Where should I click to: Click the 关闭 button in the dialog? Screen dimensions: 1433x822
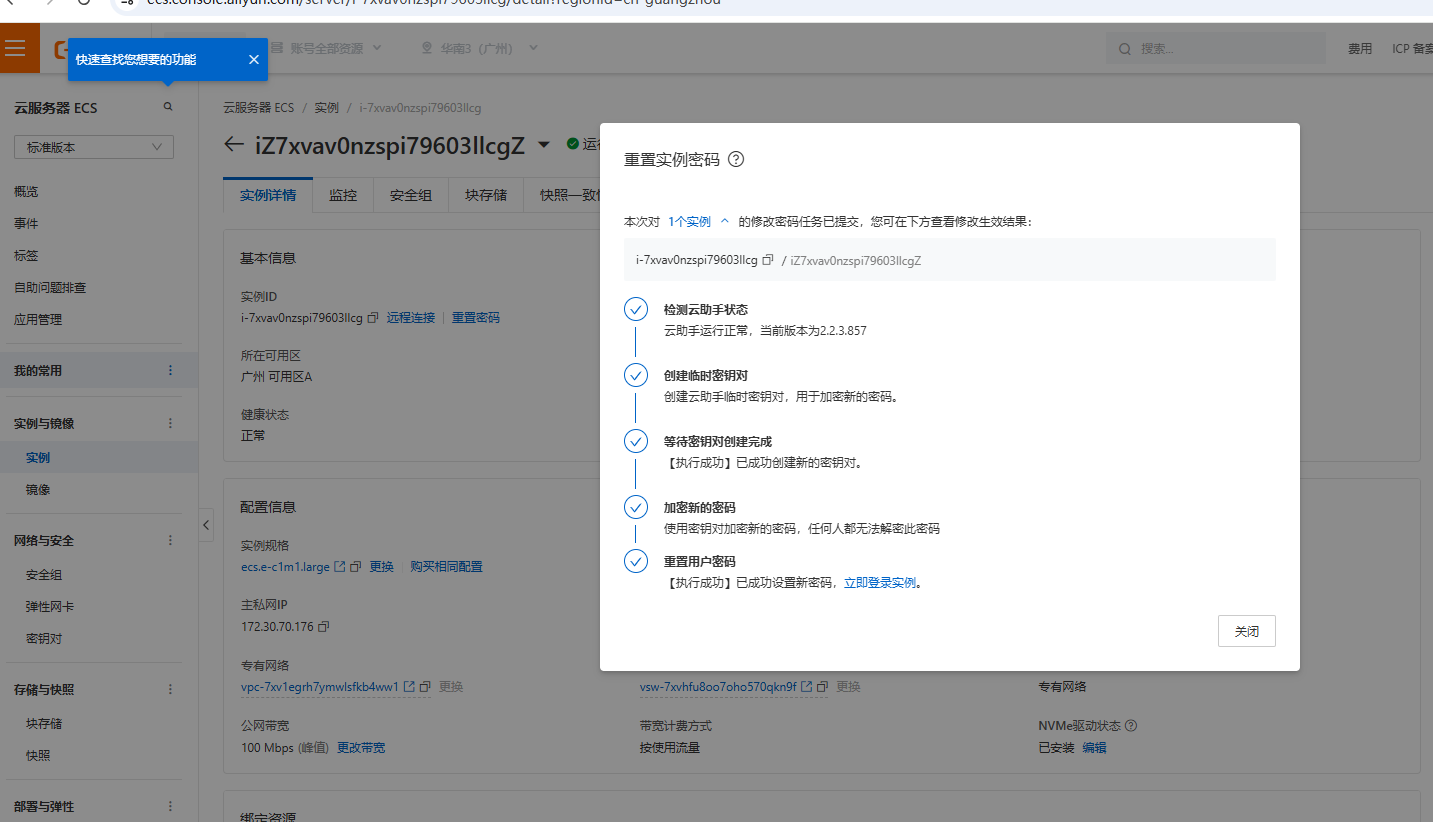point(1246,631)
